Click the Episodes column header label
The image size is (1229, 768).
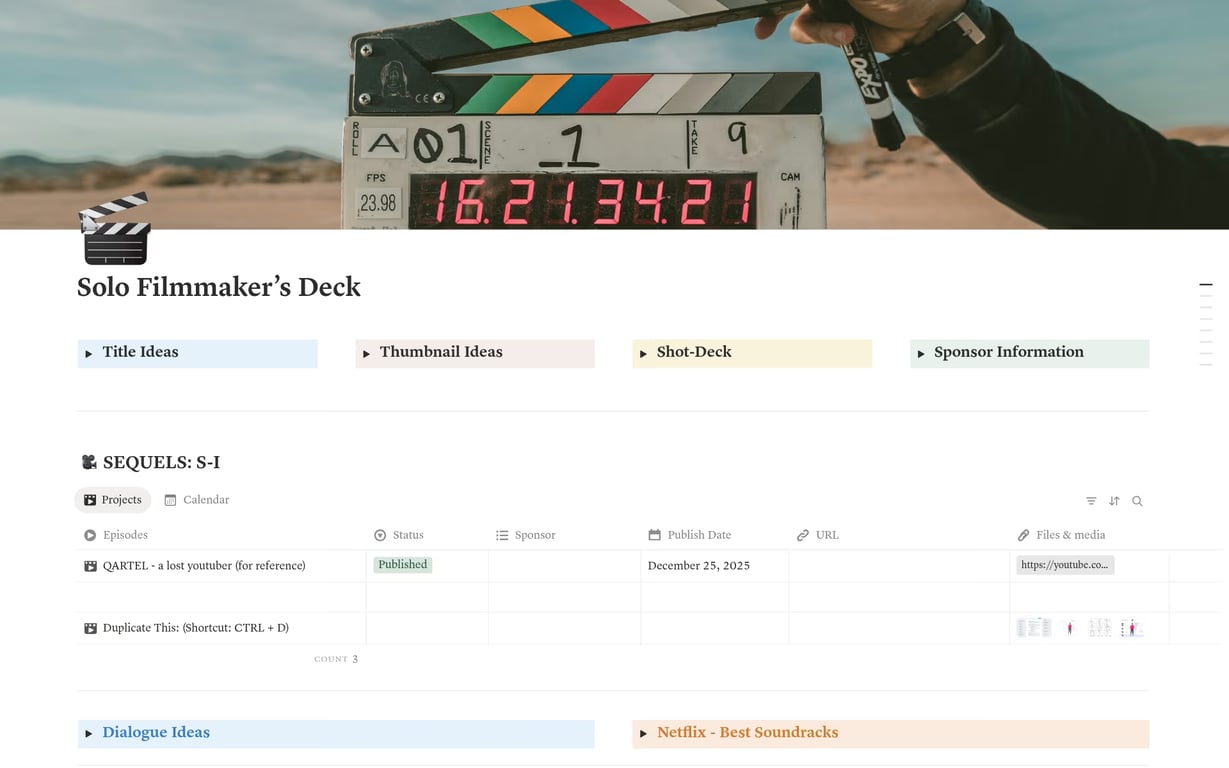(125, 535)
